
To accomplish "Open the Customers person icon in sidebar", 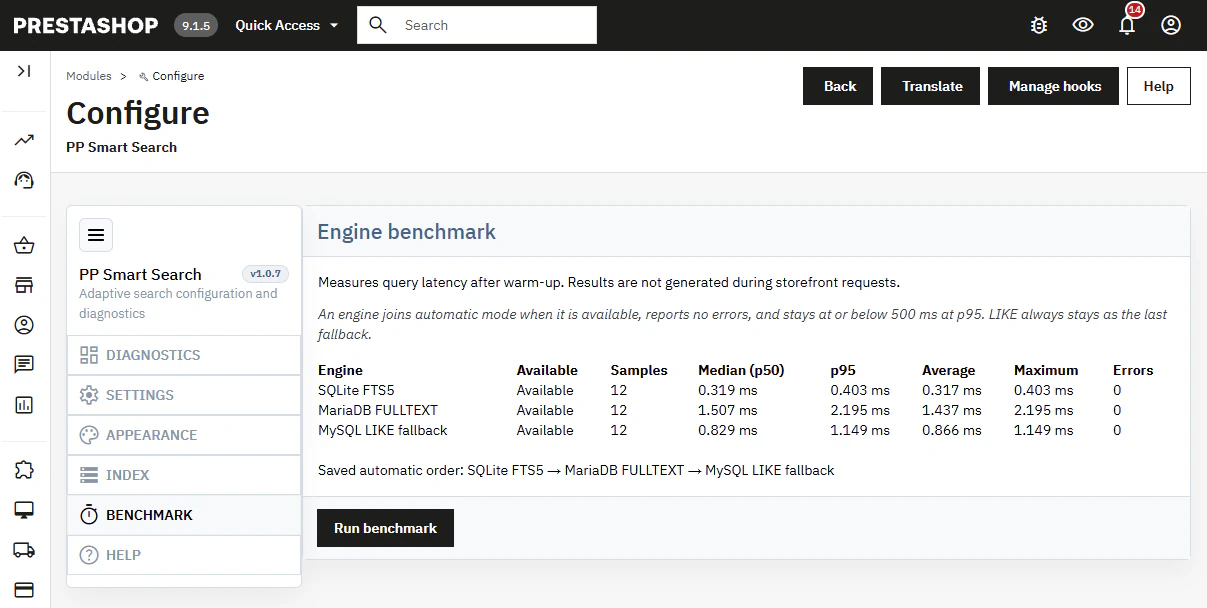I will coord(24,325).
